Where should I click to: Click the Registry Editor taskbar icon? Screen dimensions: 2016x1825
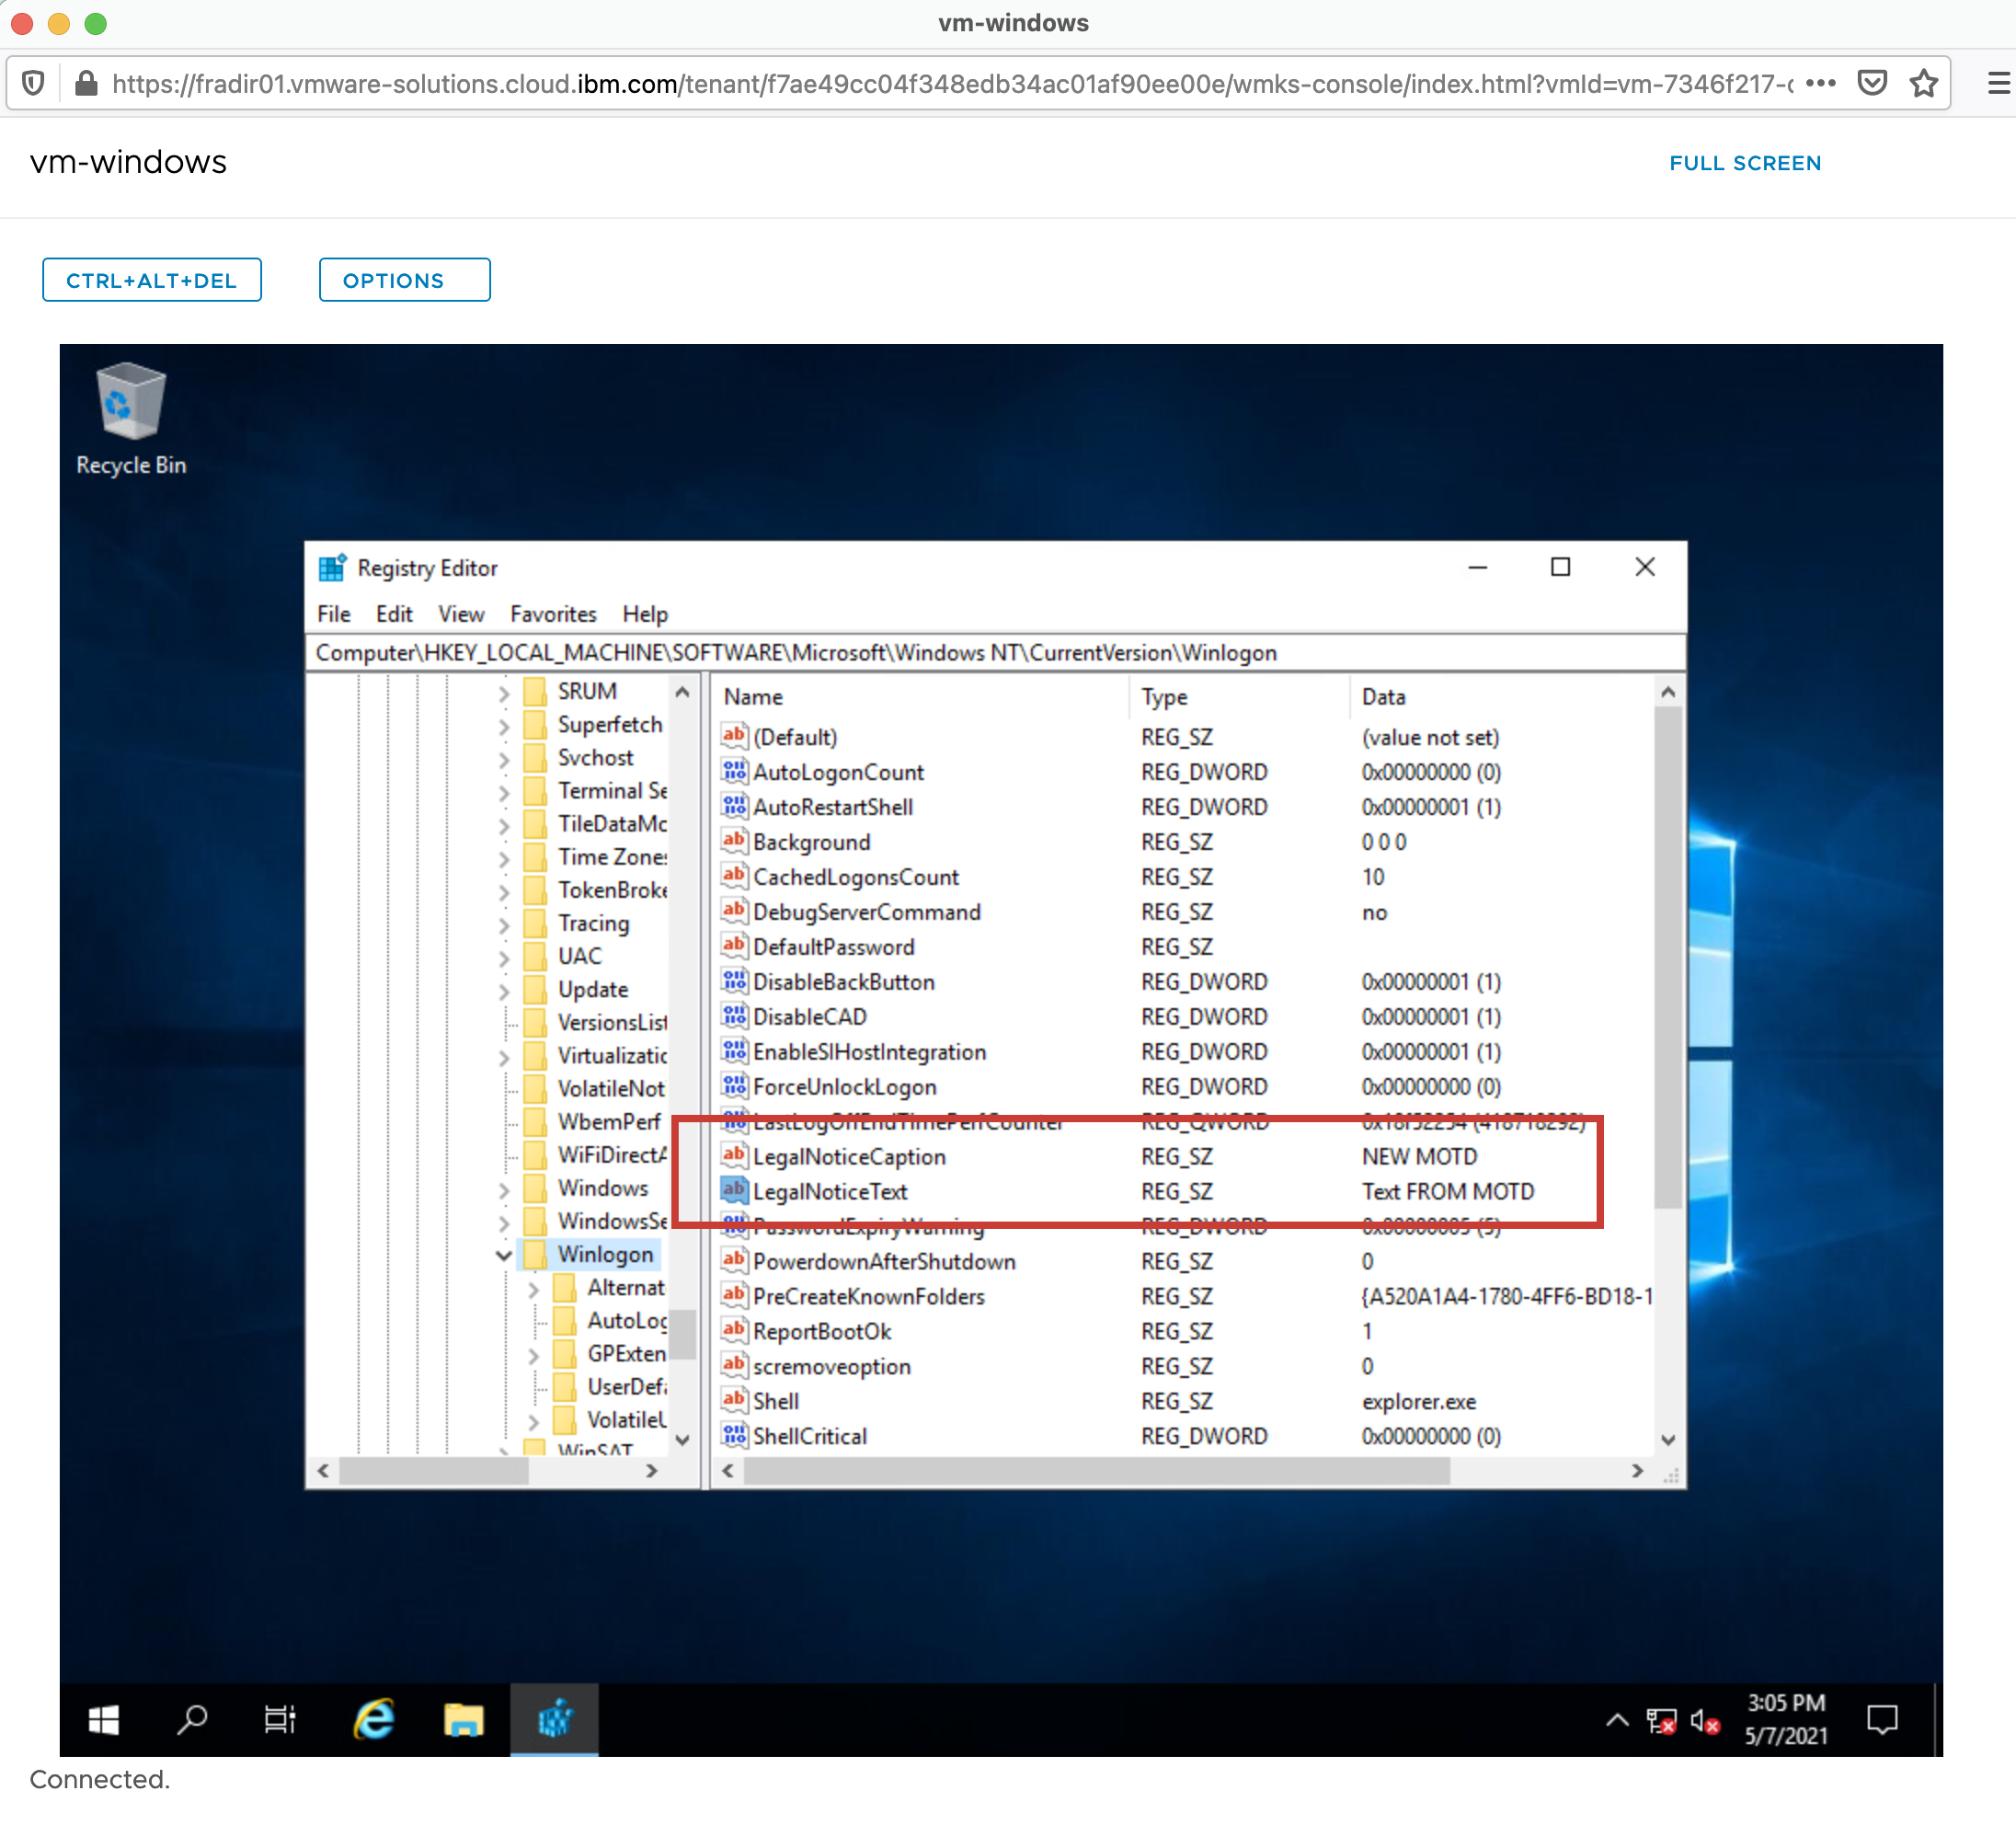tap(554, 1720)
